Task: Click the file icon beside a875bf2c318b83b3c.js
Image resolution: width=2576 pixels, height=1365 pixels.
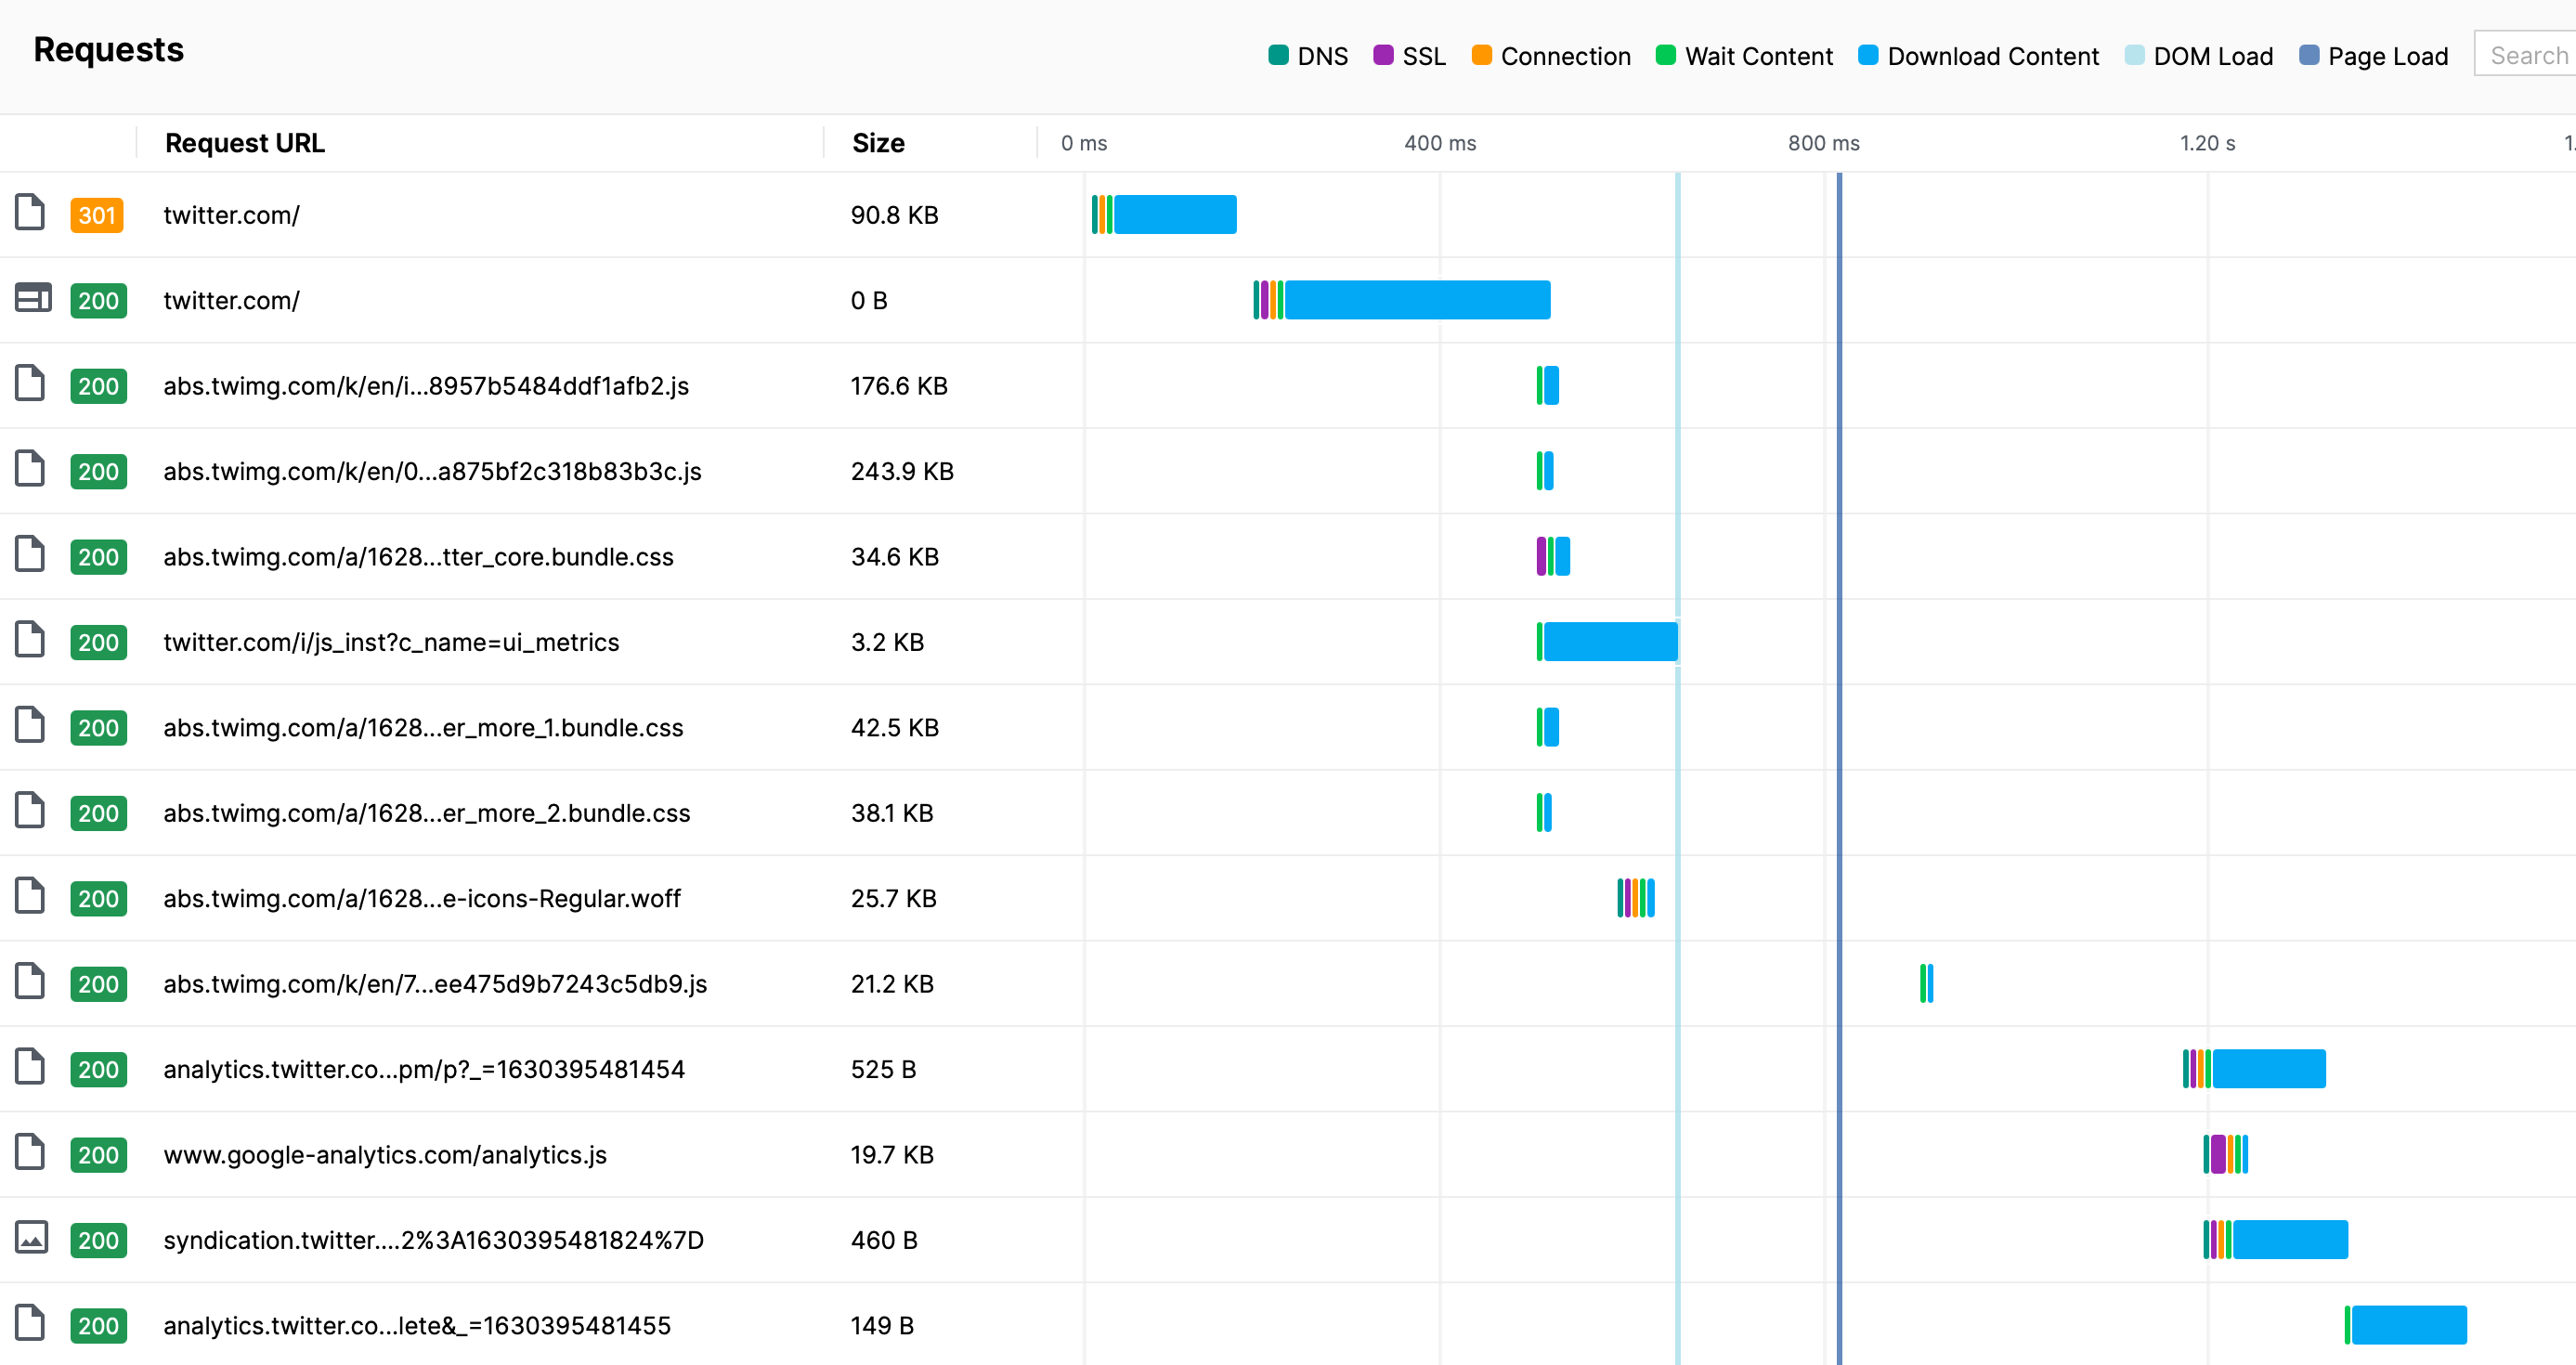Action: [x=30, y=469]
